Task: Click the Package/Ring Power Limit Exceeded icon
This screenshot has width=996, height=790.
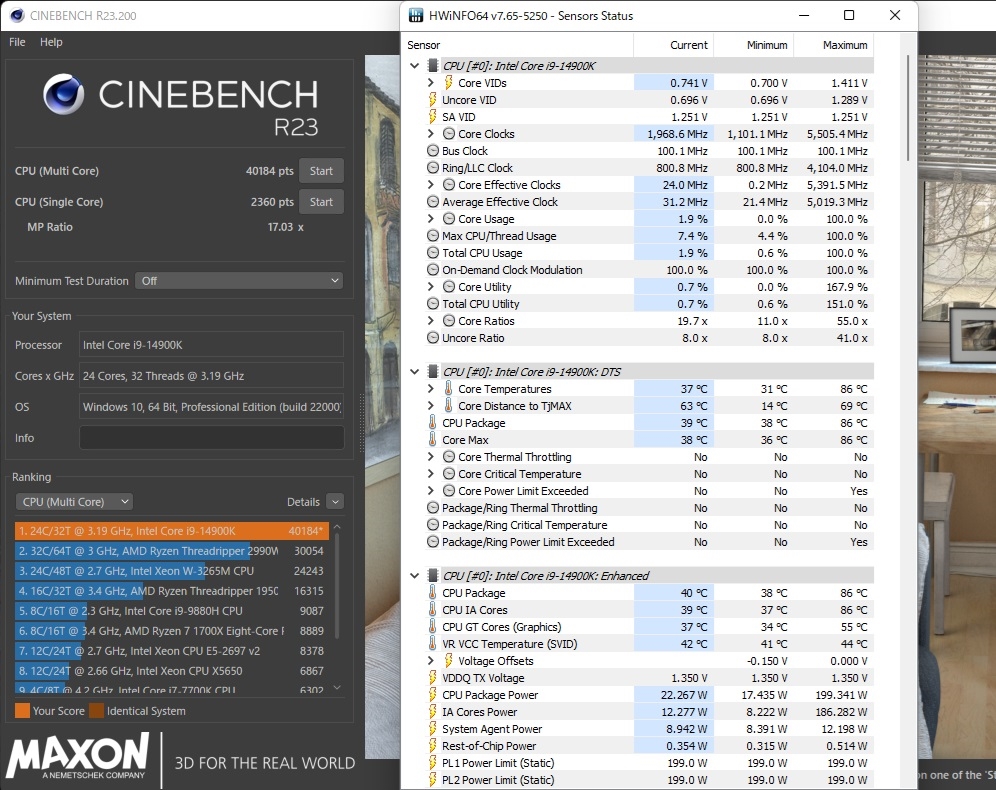Action: (433, 542)
